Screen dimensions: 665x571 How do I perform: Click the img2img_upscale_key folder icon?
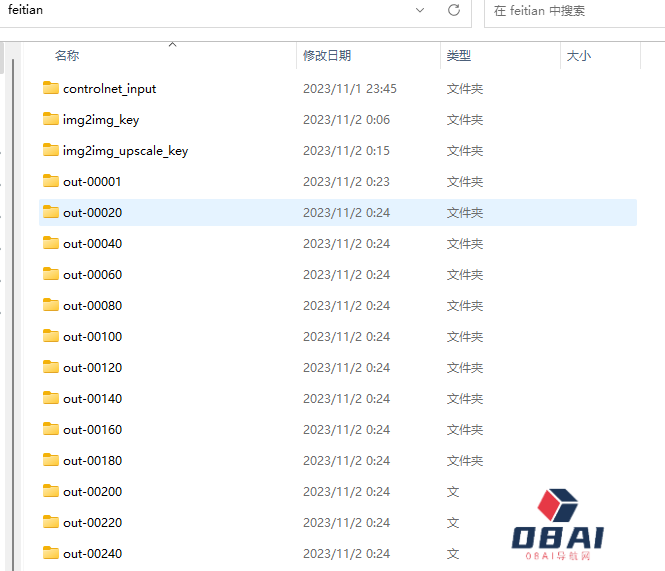pyautogui.click(x=52, y=150)
